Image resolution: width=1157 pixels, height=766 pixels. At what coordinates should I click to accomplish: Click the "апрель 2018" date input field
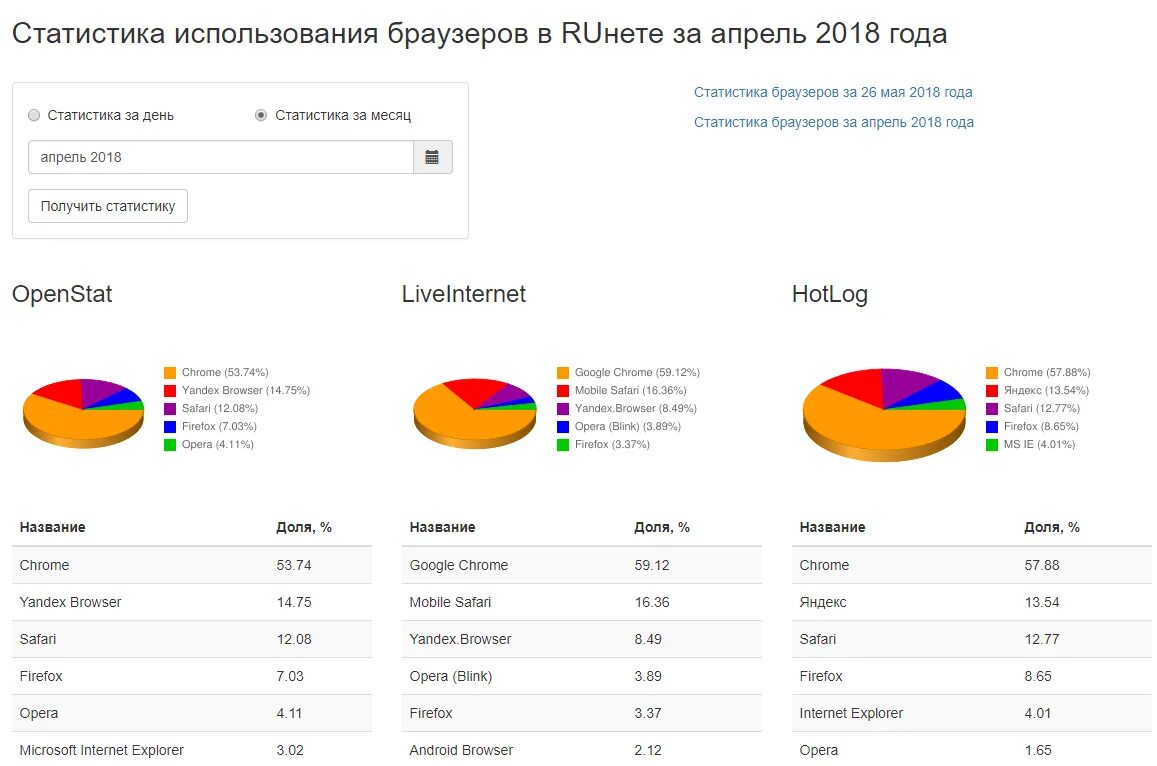pyautogui.click(x=221, y=157)
